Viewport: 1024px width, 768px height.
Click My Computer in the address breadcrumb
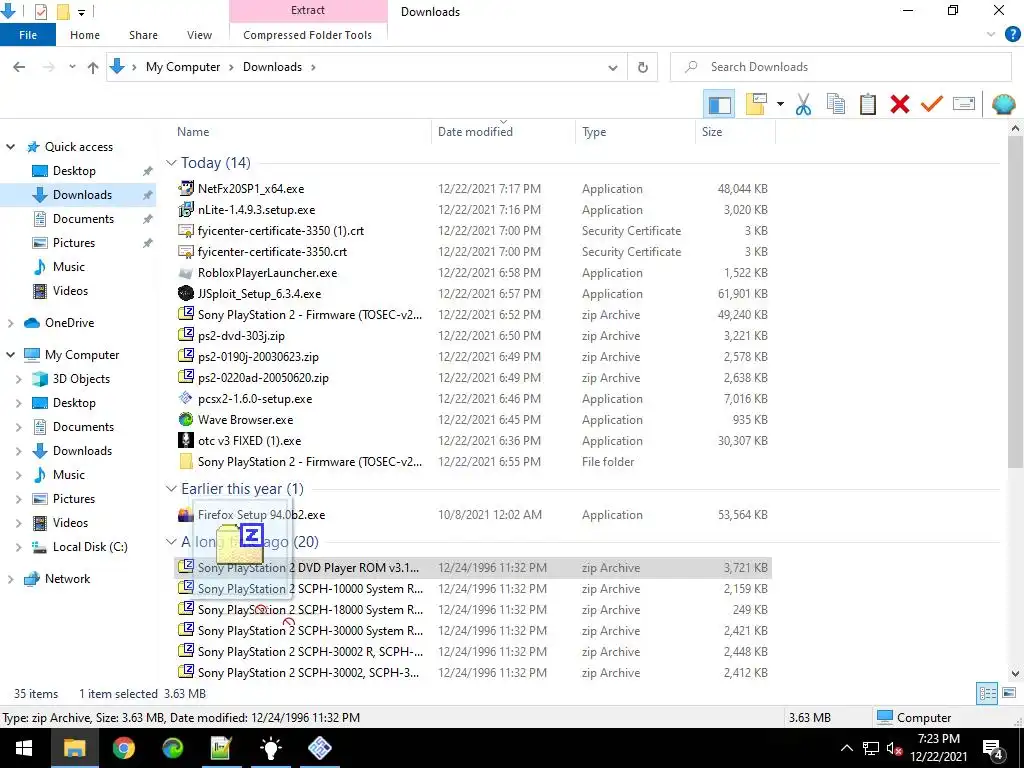183,67
